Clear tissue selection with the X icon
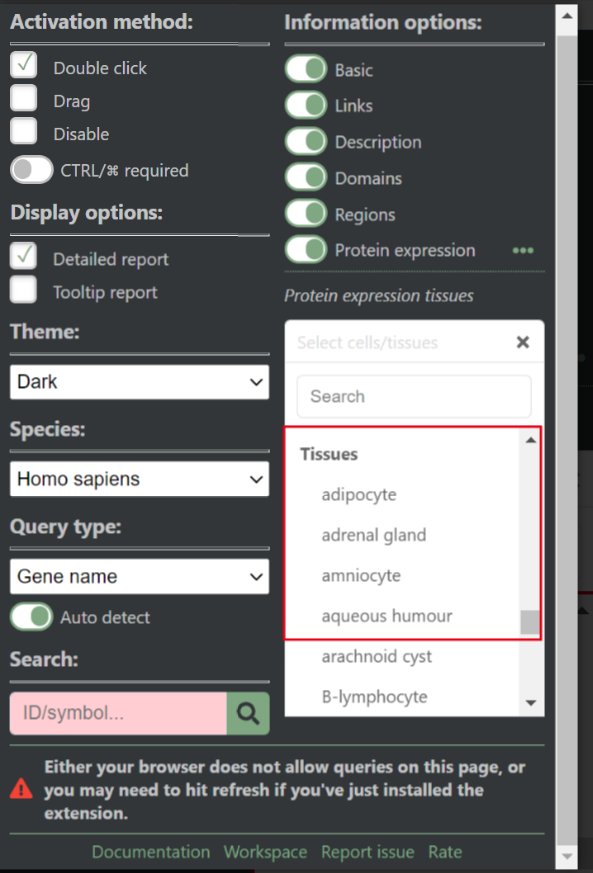The height and width of the screenshot is (873, 593). (x=522, y=342)
